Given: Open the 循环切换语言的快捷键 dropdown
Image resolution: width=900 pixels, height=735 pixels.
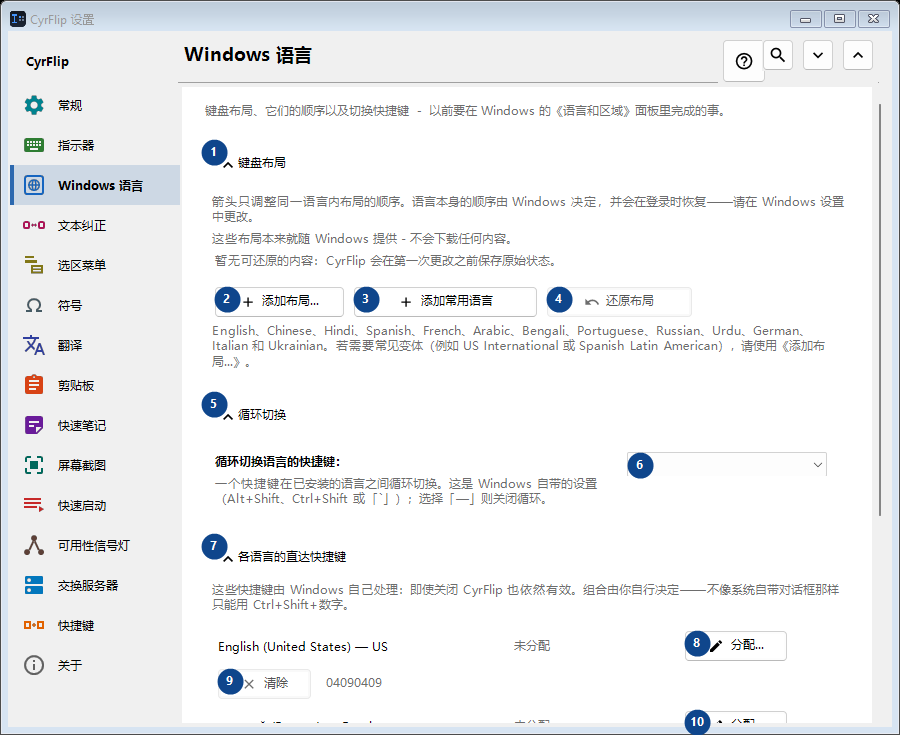Looking at the screenshot, I should (727, 465).
